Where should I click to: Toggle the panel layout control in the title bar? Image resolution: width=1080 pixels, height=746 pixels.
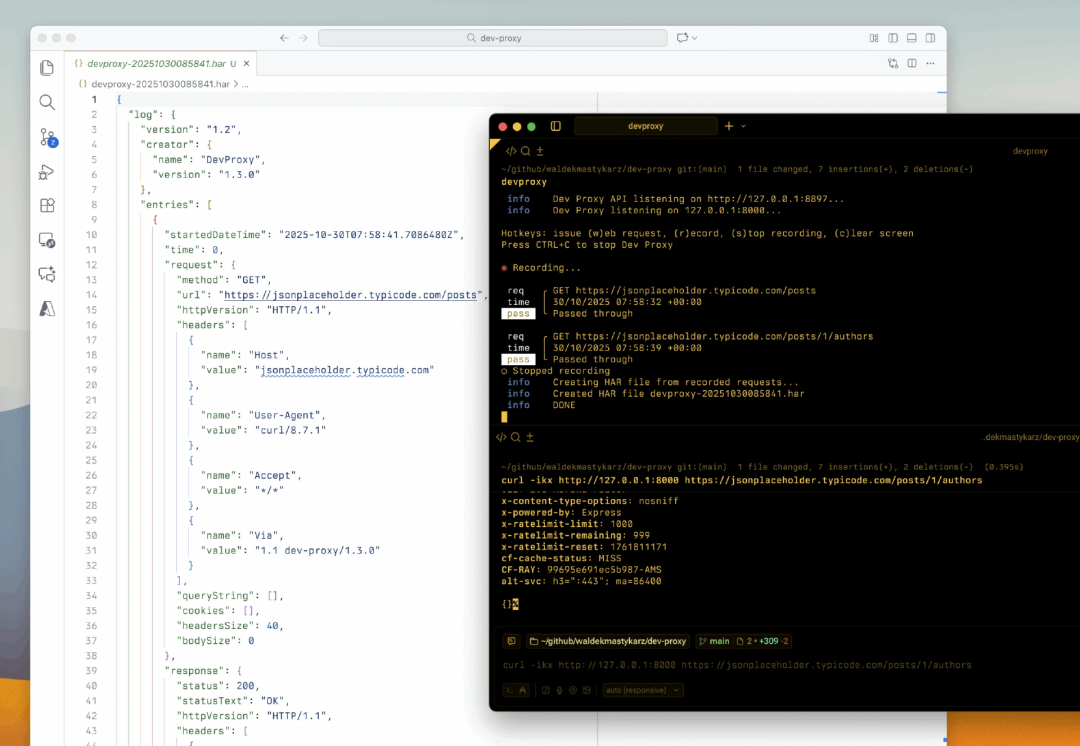click(x=911, y=37)
